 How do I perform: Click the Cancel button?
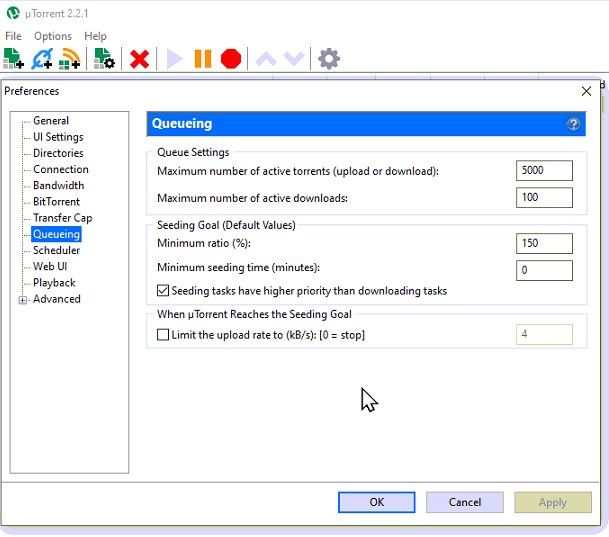point(464,502)
